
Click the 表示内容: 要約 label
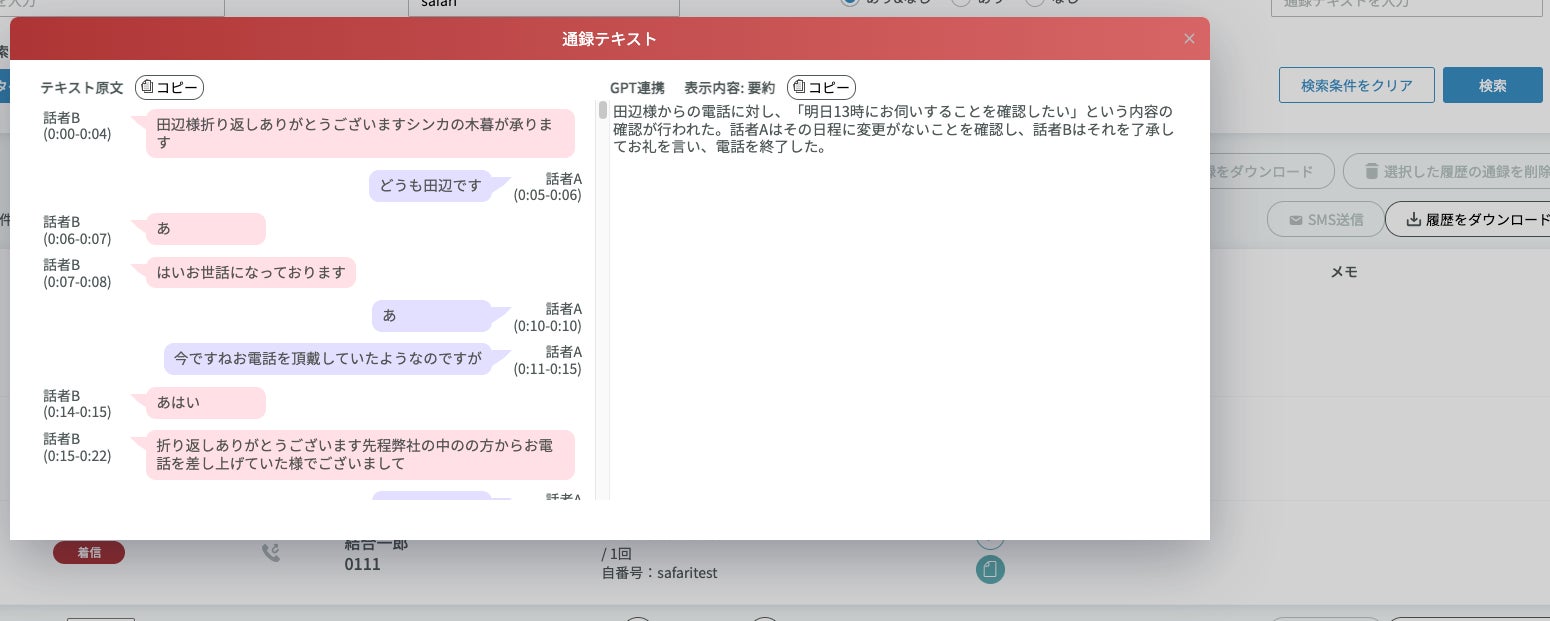(x=730, y=87)
